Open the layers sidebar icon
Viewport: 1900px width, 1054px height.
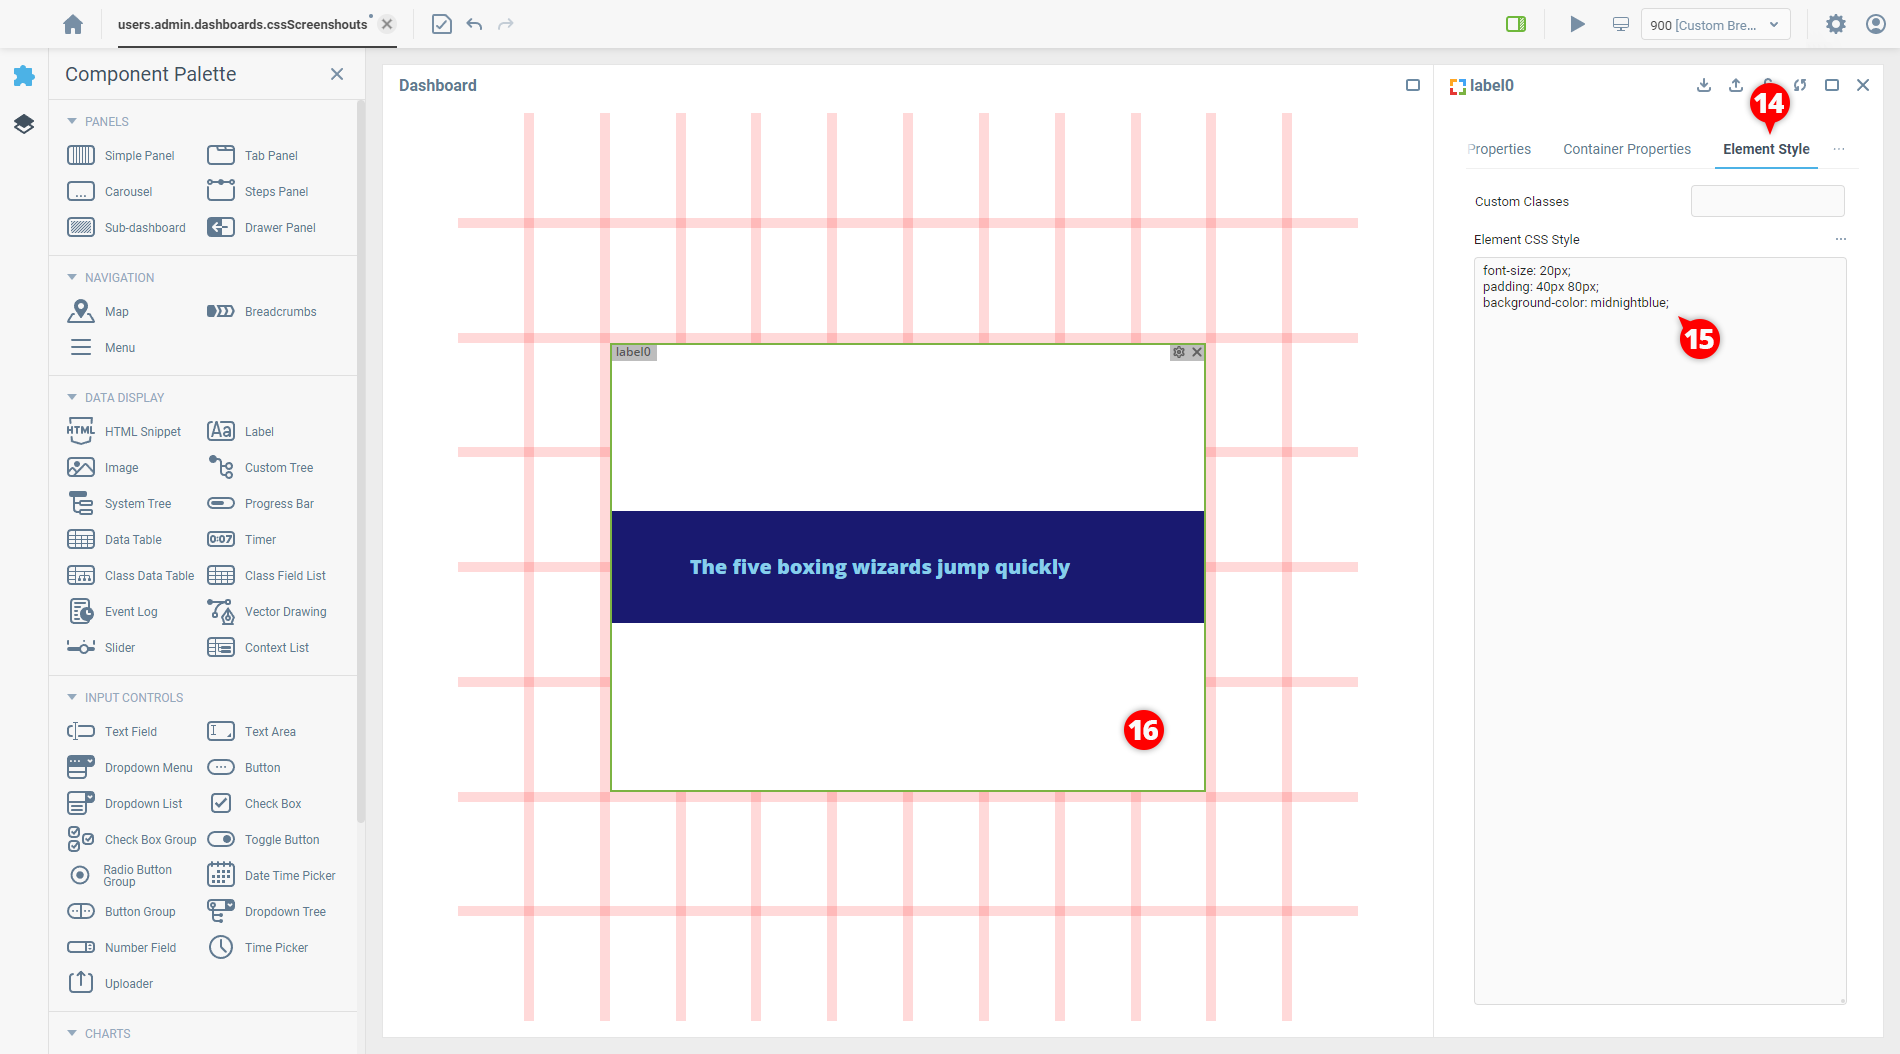click(24, 124)
